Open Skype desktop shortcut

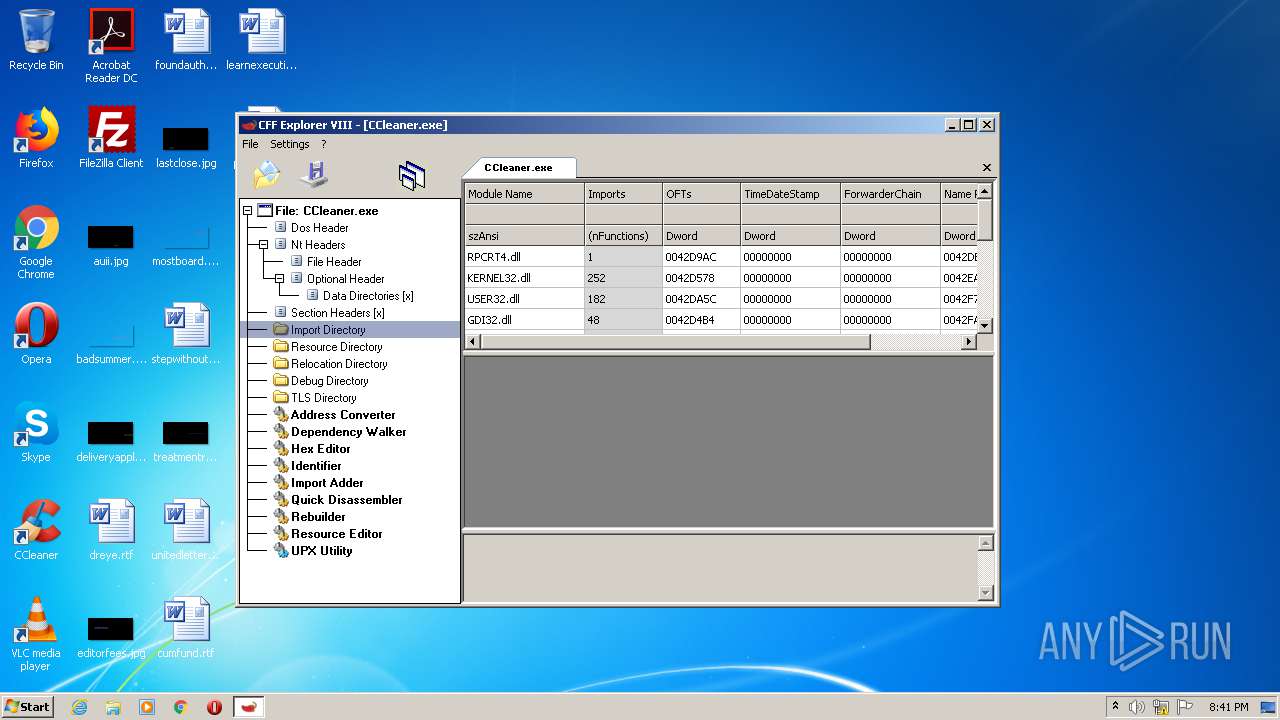coord(36,432)
